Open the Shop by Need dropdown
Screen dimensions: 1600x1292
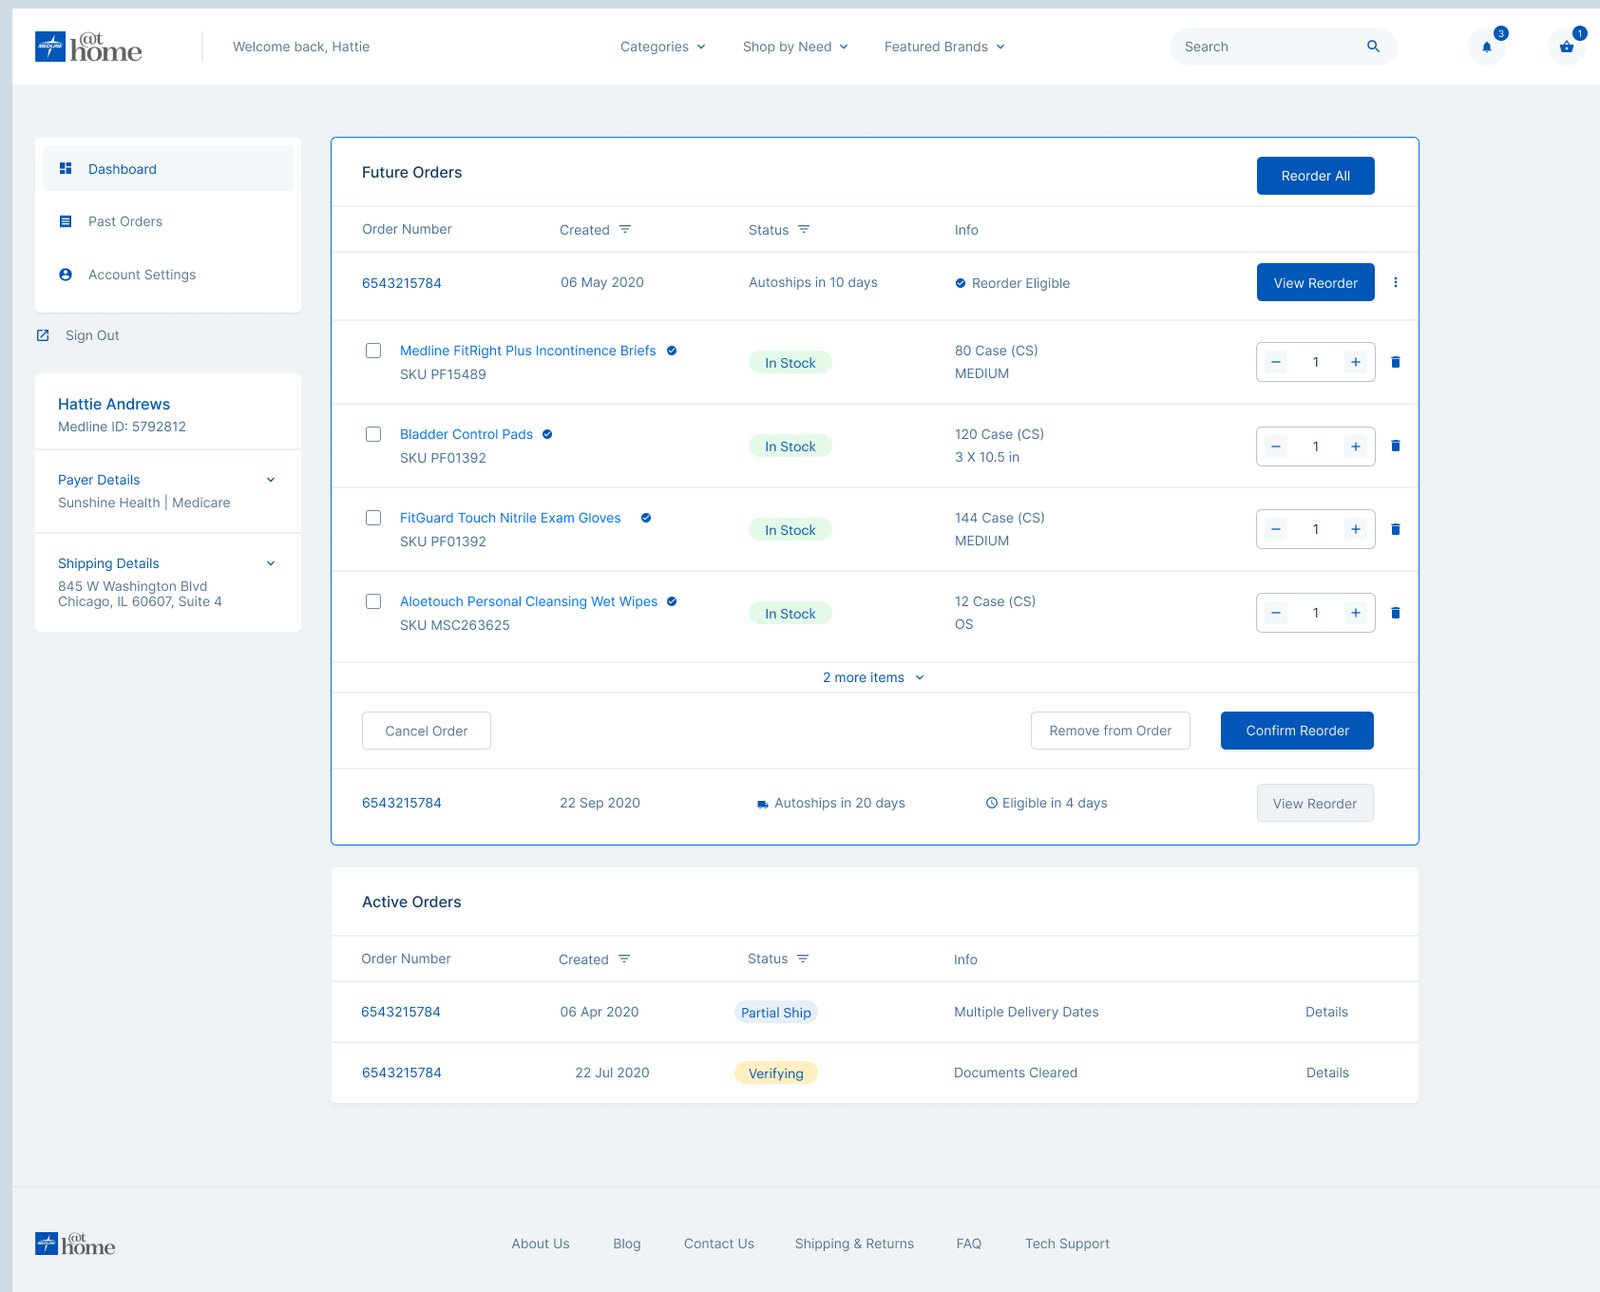coord(795,46)
